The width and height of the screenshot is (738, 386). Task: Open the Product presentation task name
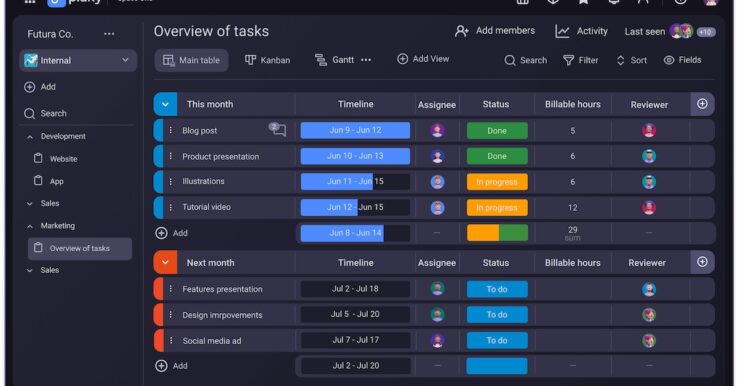click(221, 157)
